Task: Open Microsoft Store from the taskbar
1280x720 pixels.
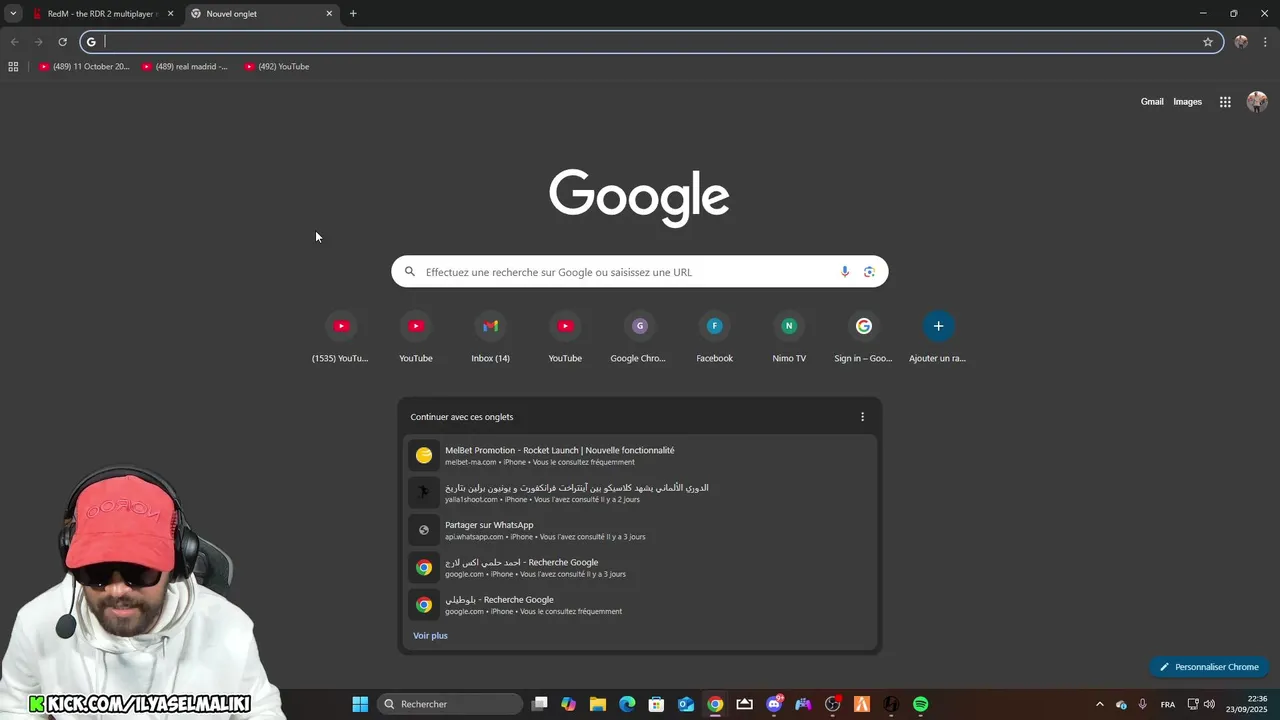Action: pos(656,704)
